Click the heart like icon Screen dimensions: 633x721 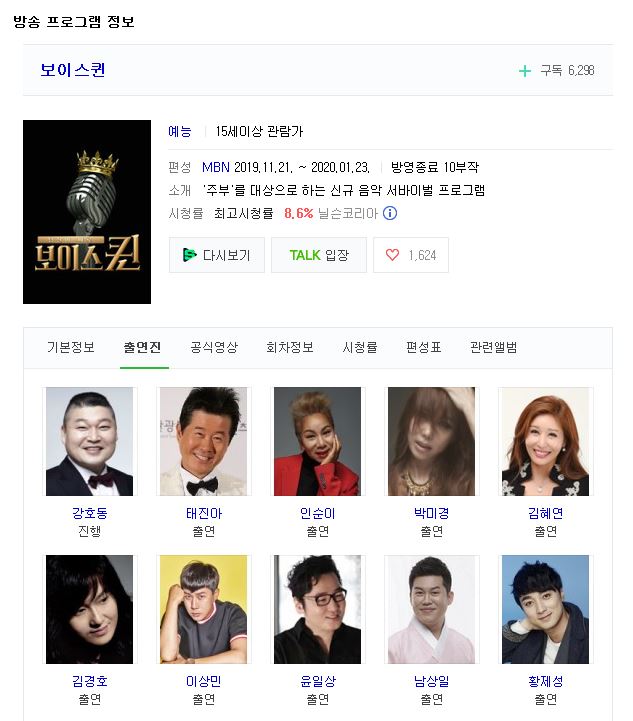392,255
